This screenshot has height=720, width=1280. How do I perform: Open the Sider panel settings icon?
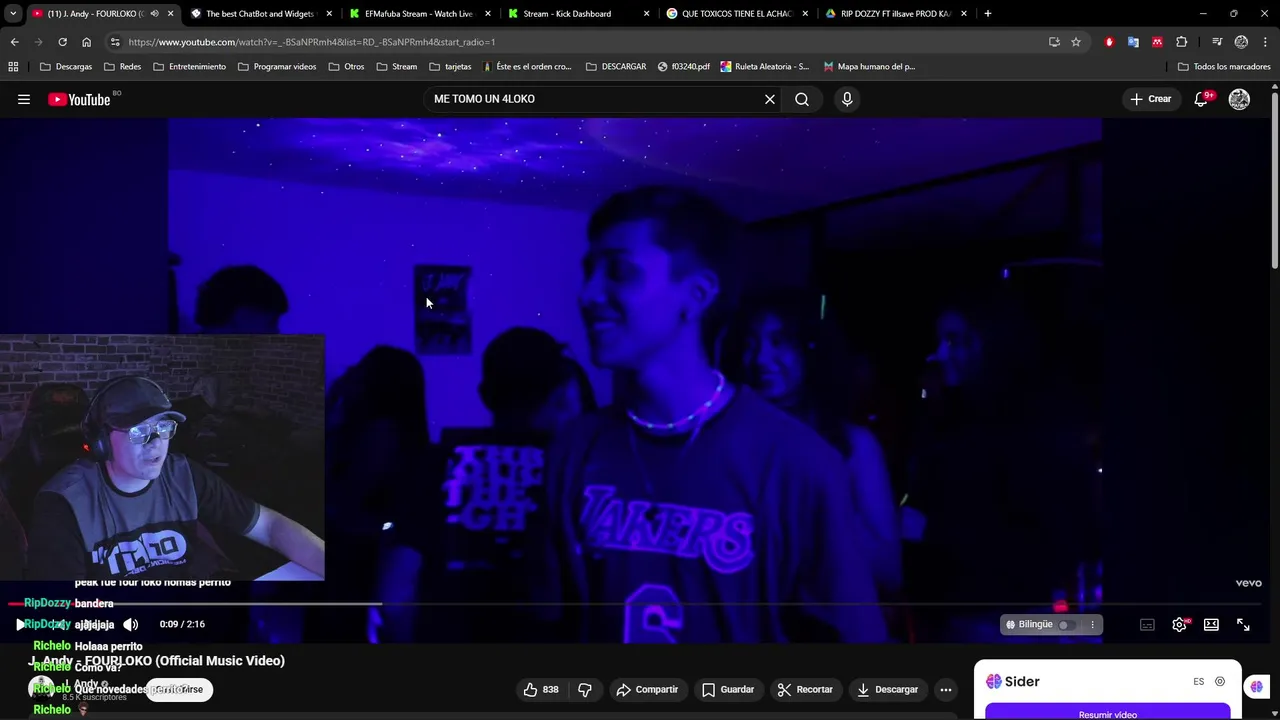(x=1220, y=681)
